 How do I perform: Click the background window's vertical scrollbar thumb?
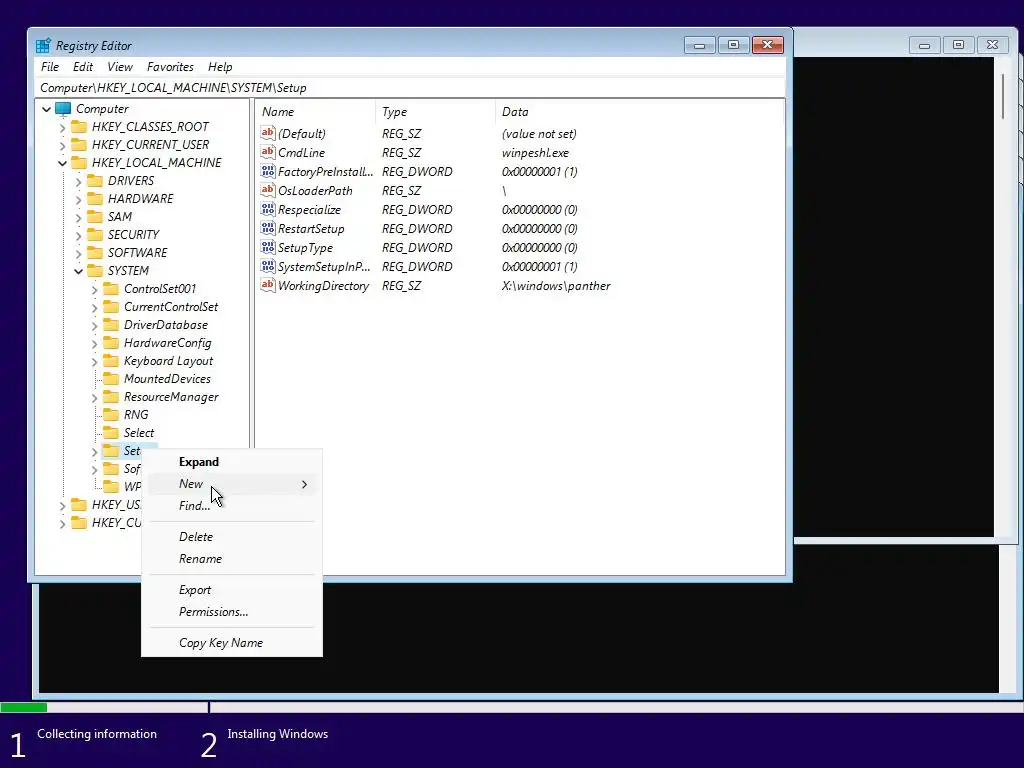tap(1004, 97)
